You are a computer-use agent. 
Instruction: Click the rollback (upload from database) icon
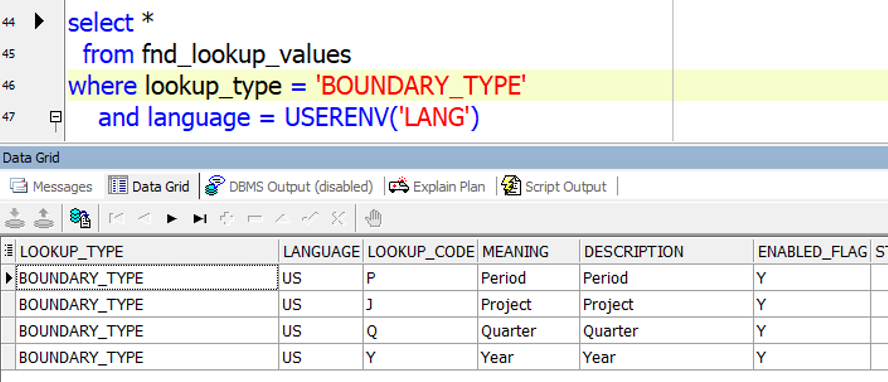tap(44, 218)
